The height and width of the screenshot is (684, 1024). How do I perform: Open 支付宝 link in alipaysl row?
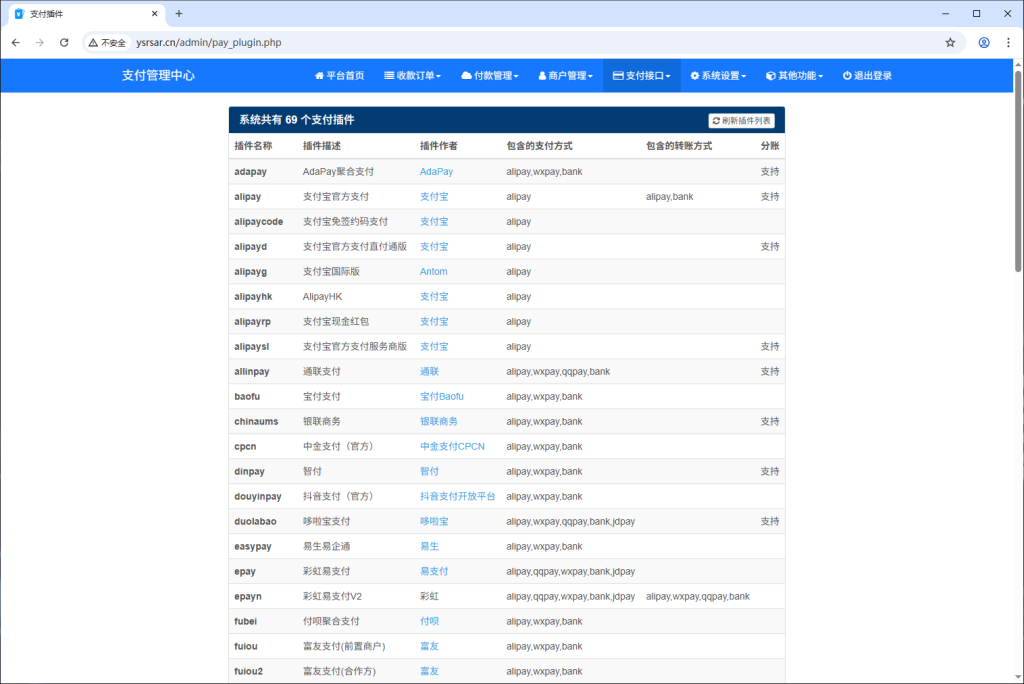tap(434, 347)
